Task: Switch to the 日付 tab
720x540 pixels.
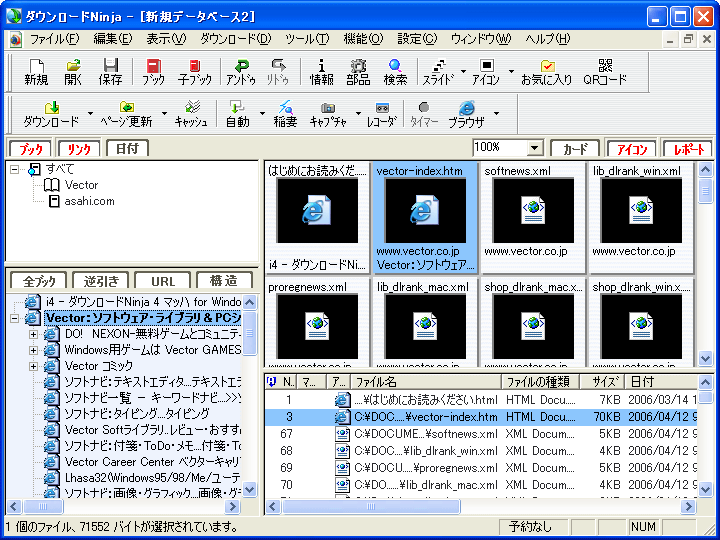Action: click(127, 149)
